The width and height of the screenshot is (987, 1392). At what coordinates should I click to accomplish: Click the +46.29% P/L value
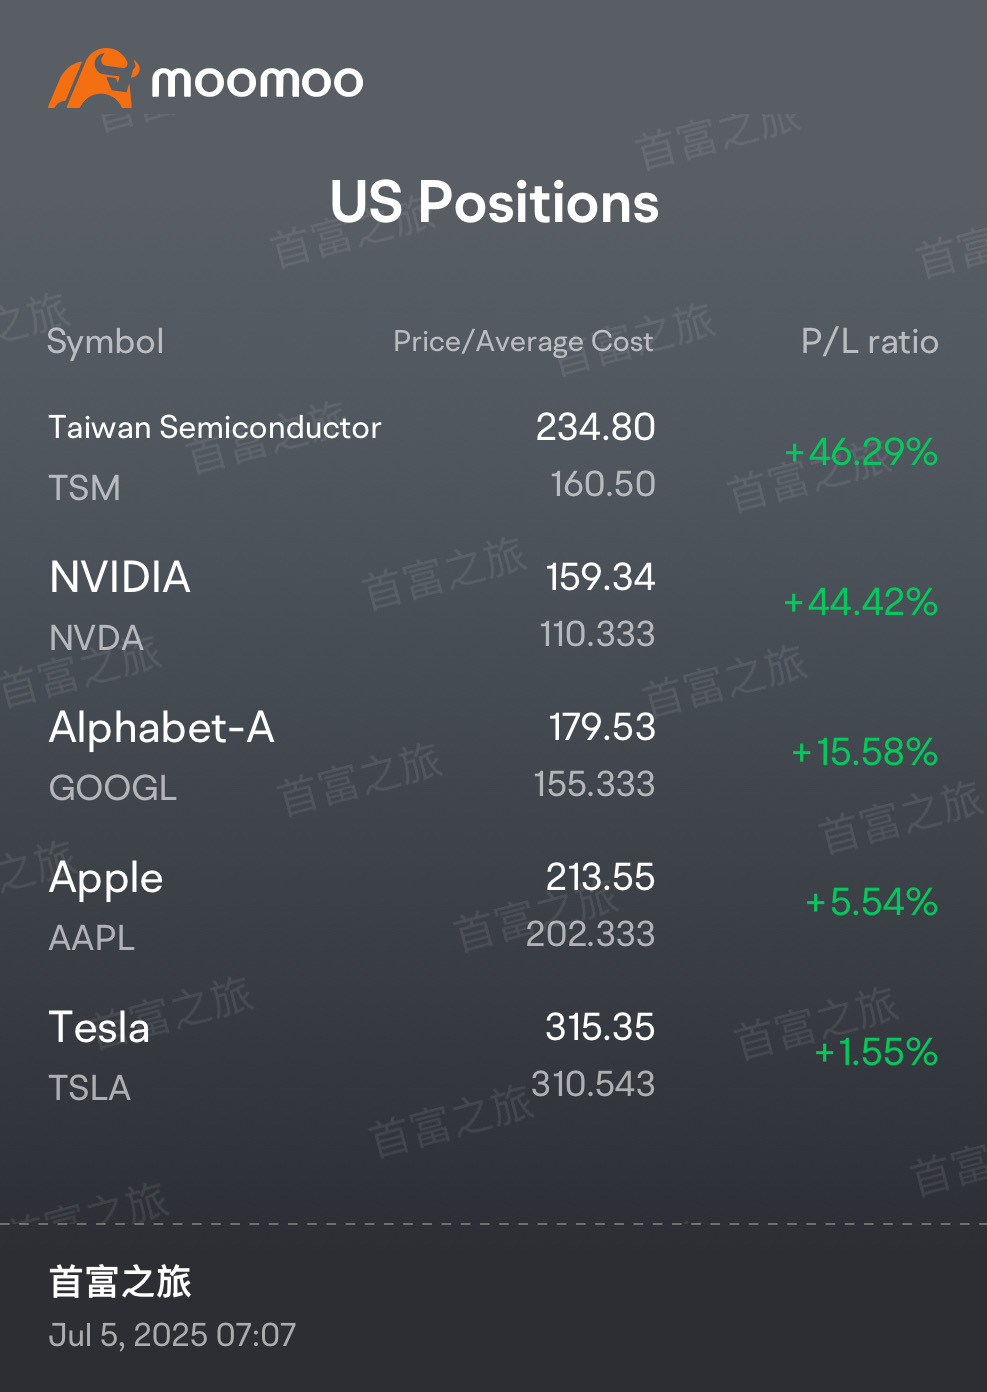pyautogui.click(x=861, y=452)
